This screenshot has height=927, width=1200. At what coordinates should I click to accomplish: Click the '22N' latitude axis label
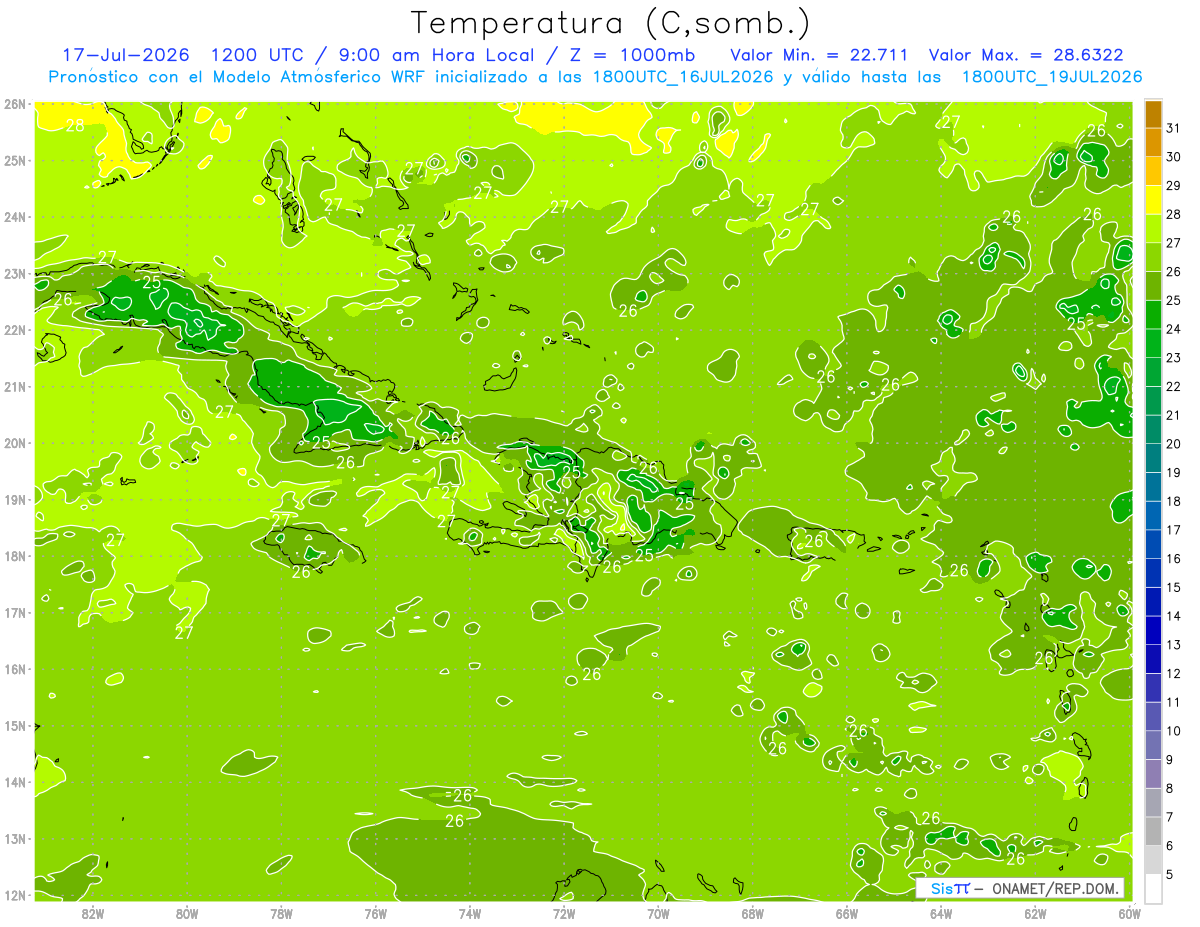(15, 330)
